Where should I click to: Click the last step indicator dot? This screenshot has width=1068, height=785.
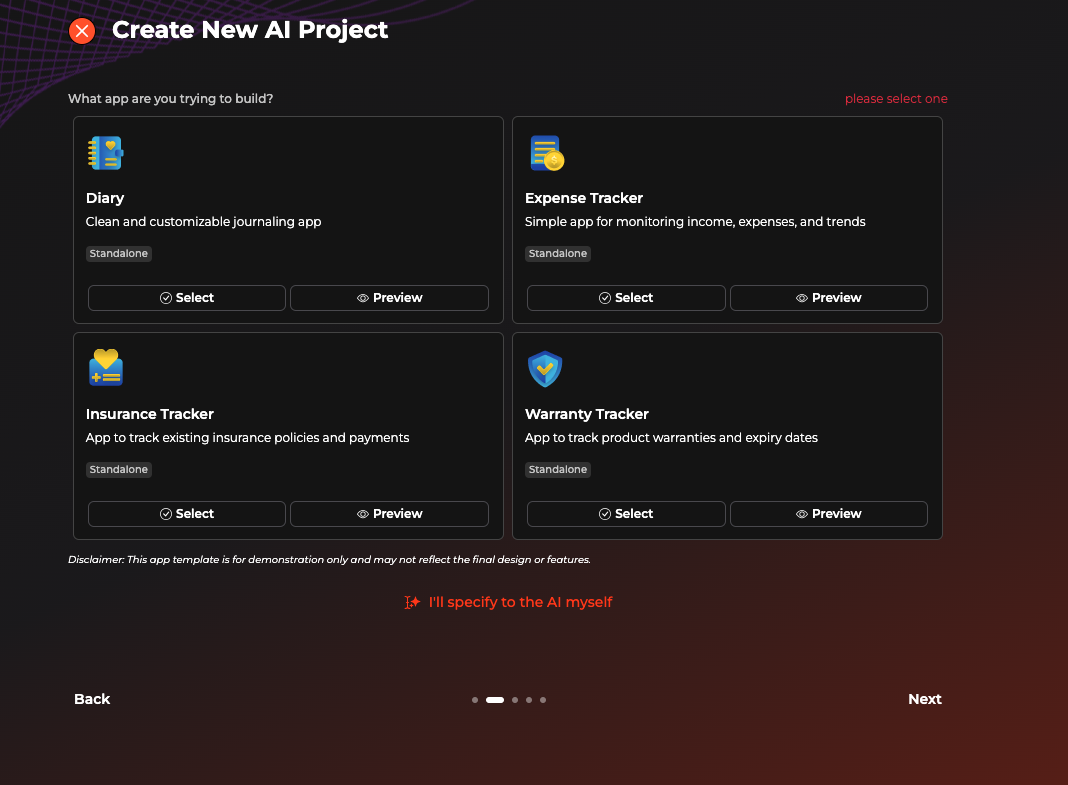click(x=543, y=700)
